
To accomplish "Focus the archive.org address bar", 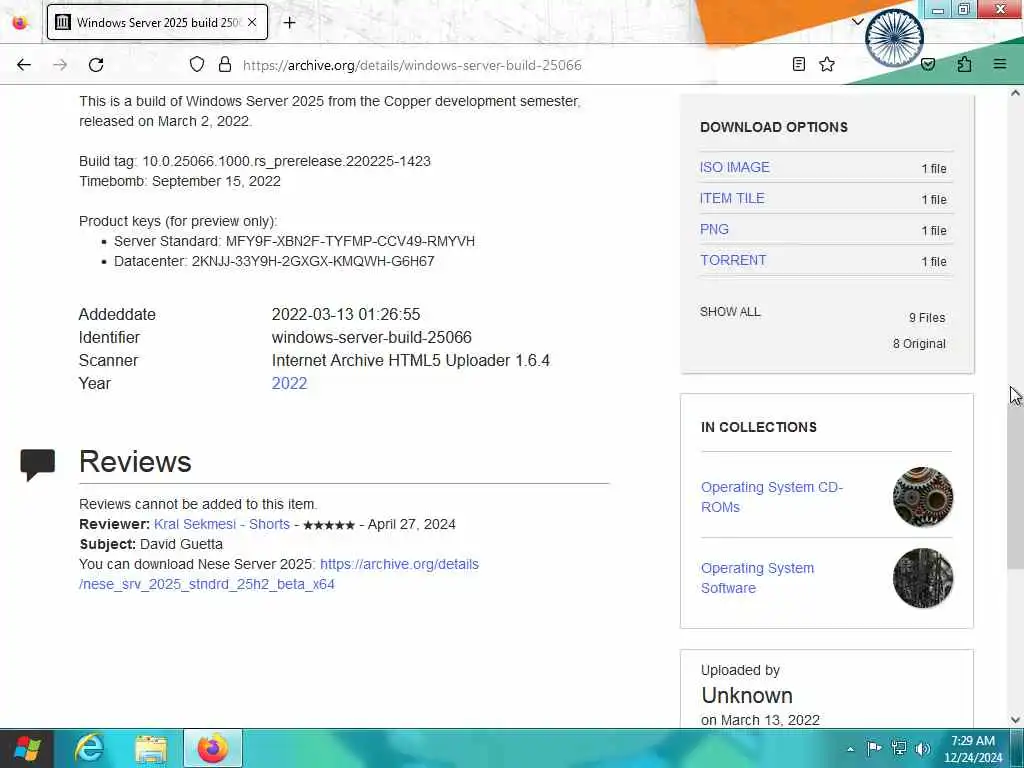I will tap(412, 65).
